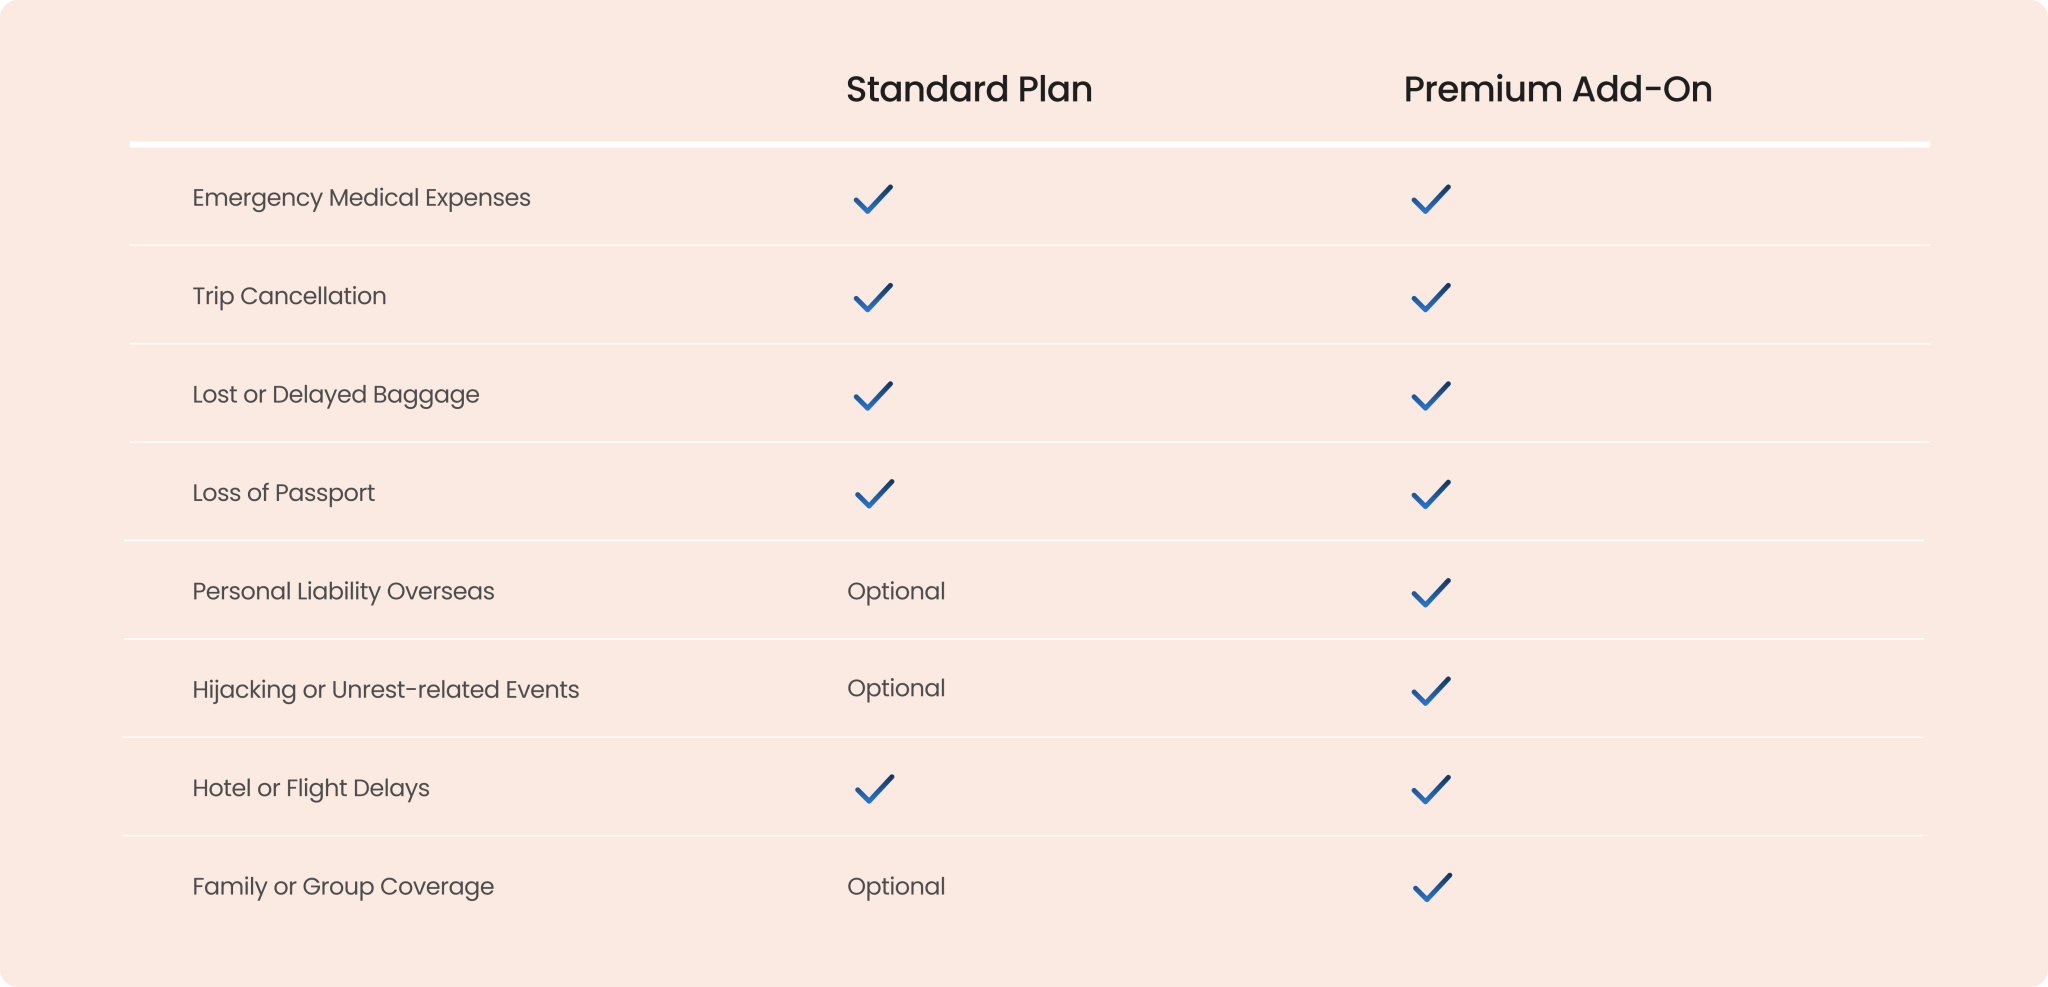2048x987 pixels.
Task: Click Premium Add-On checkmark for Emergency Medical Expenses
Action: (1431, 199)
